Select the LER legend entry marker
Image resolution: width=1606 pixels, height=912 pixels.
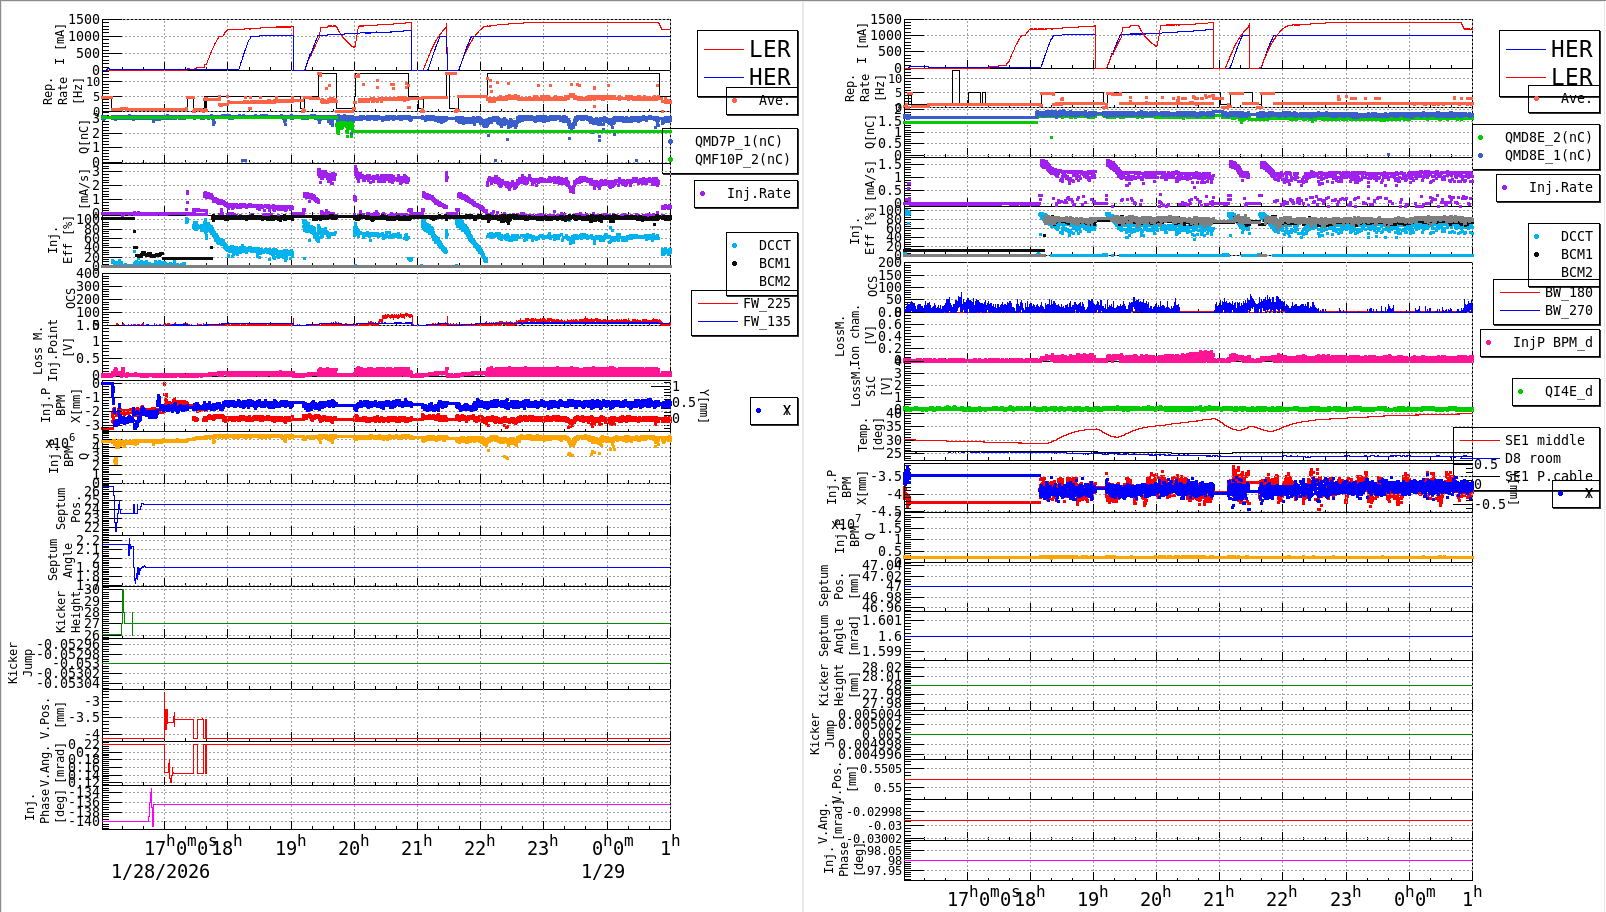722,48
